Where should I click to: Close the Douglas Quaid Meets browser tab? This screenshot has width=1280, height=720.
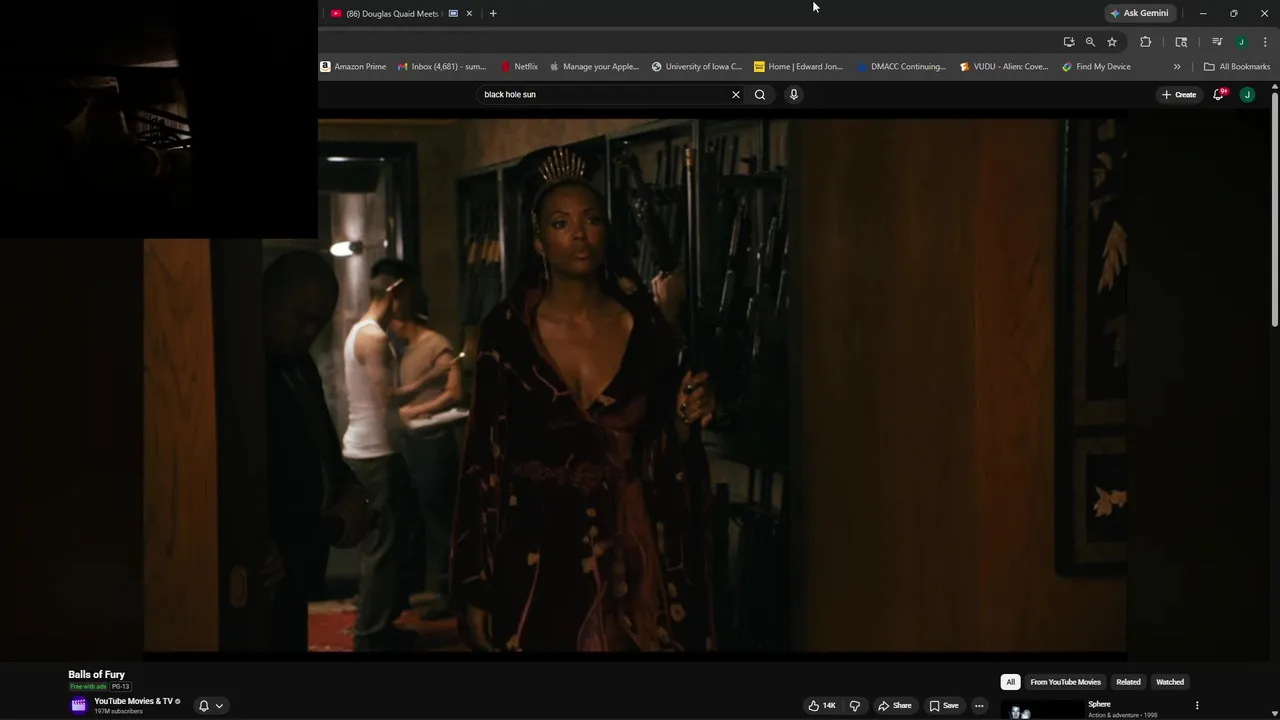click(x=469, y=14)
